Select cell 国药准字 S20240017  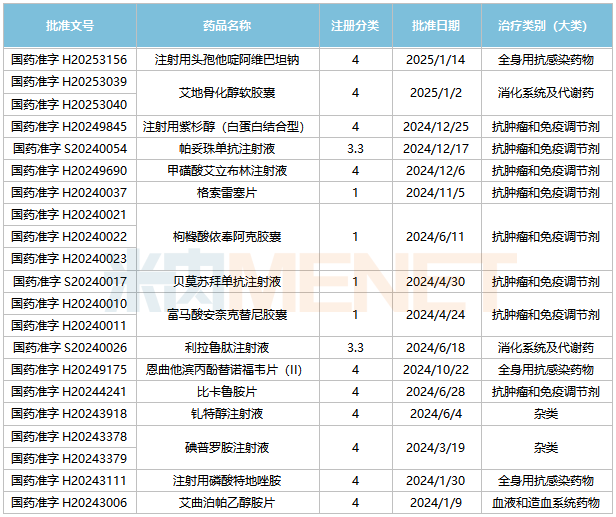[70, 281]
